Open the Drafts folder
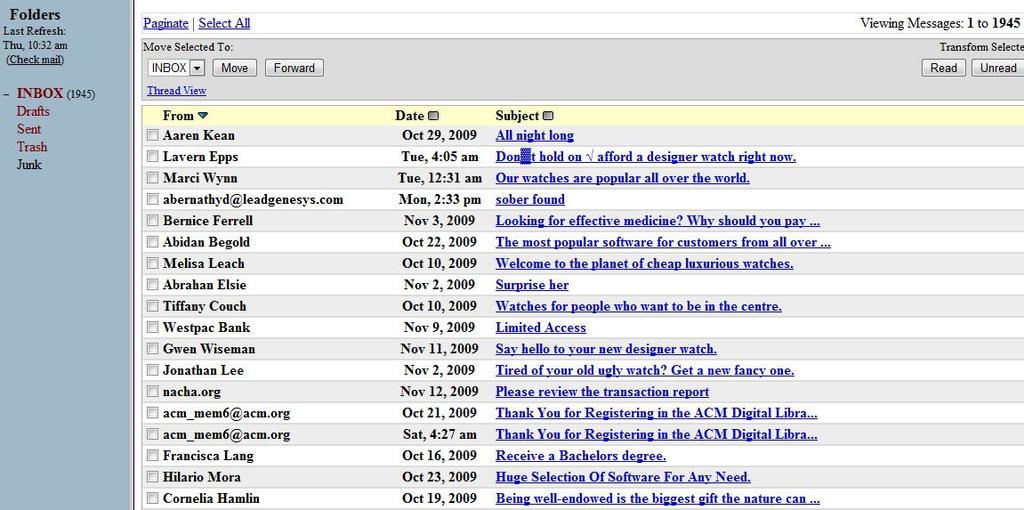The image size is (1024, 510). [x=33, y=112]
